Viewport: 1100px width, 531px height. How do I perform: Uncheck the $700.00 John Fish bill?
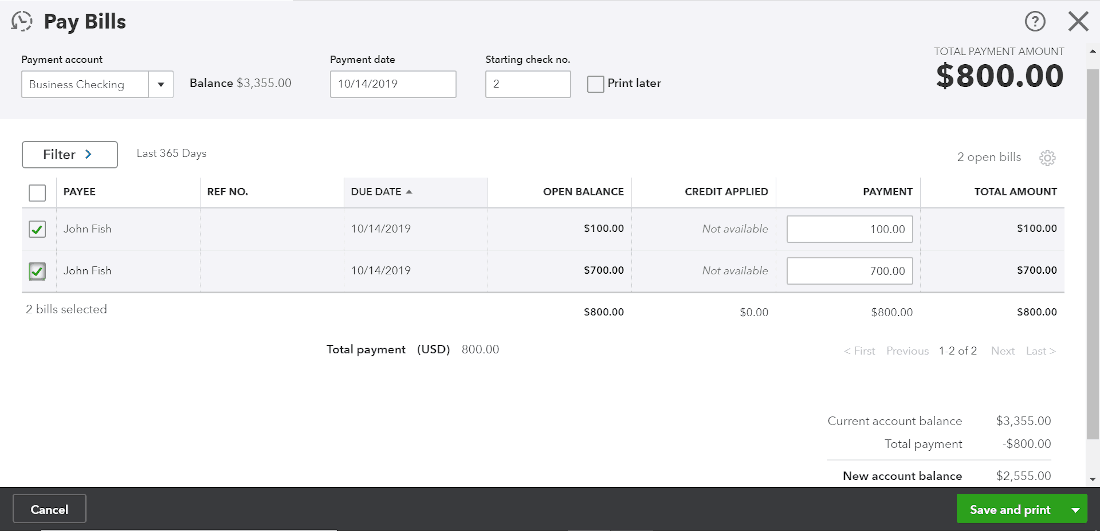[x=37, y=271]
